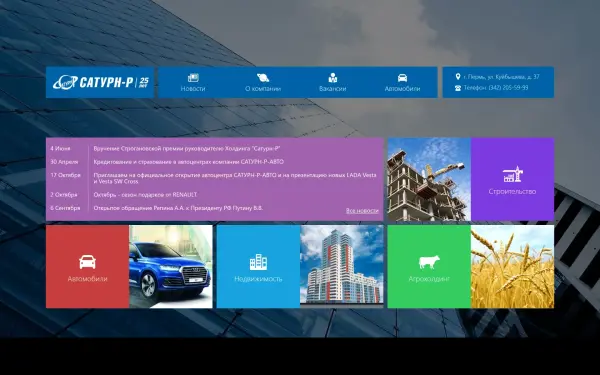The width and height of the screenshot is (600, 375).
Task: Open the red Автомобили car tile
Action: [88, 266]
